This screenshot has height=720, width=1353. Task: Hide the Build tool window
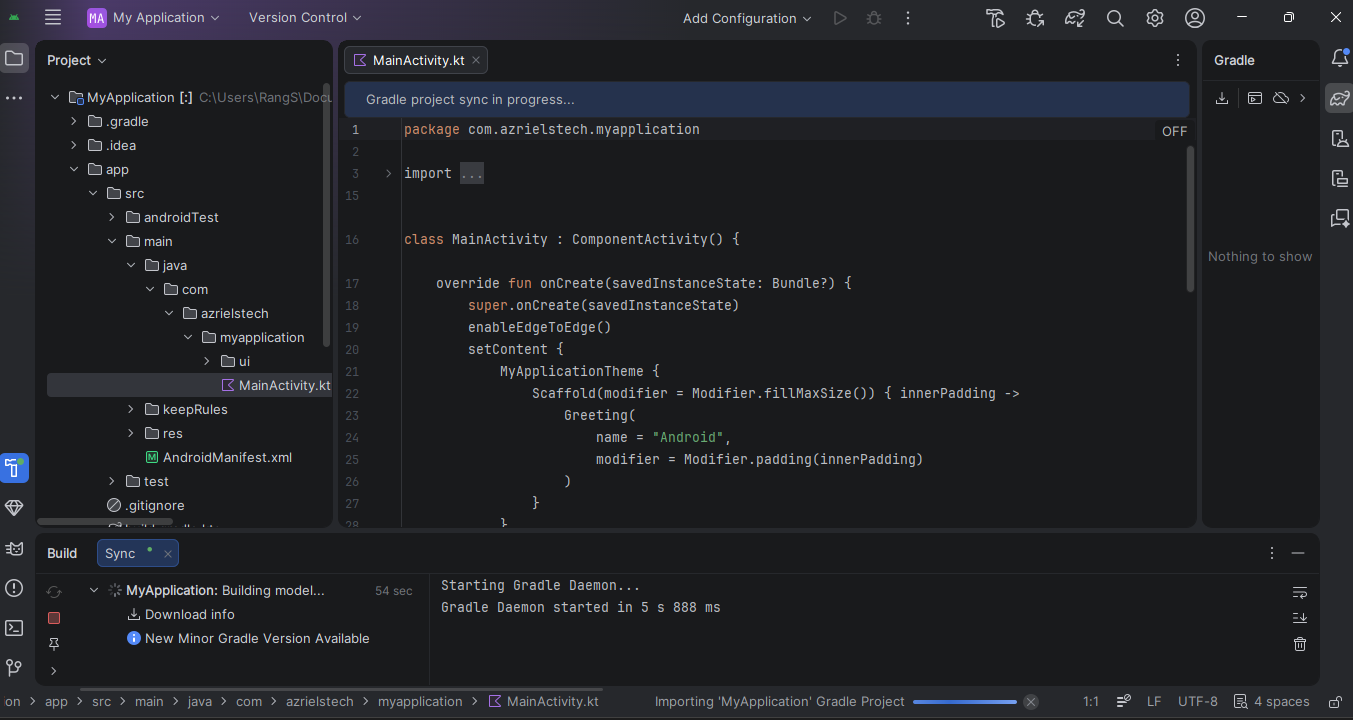pos(1298,553)
